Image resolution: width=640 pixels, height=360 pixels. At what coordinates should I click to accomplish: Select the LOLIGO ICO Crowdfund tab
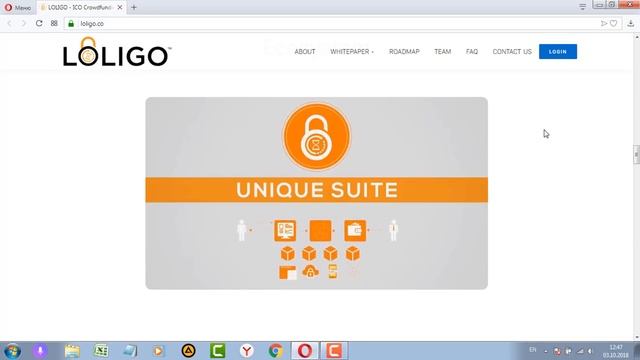point(81,7)
